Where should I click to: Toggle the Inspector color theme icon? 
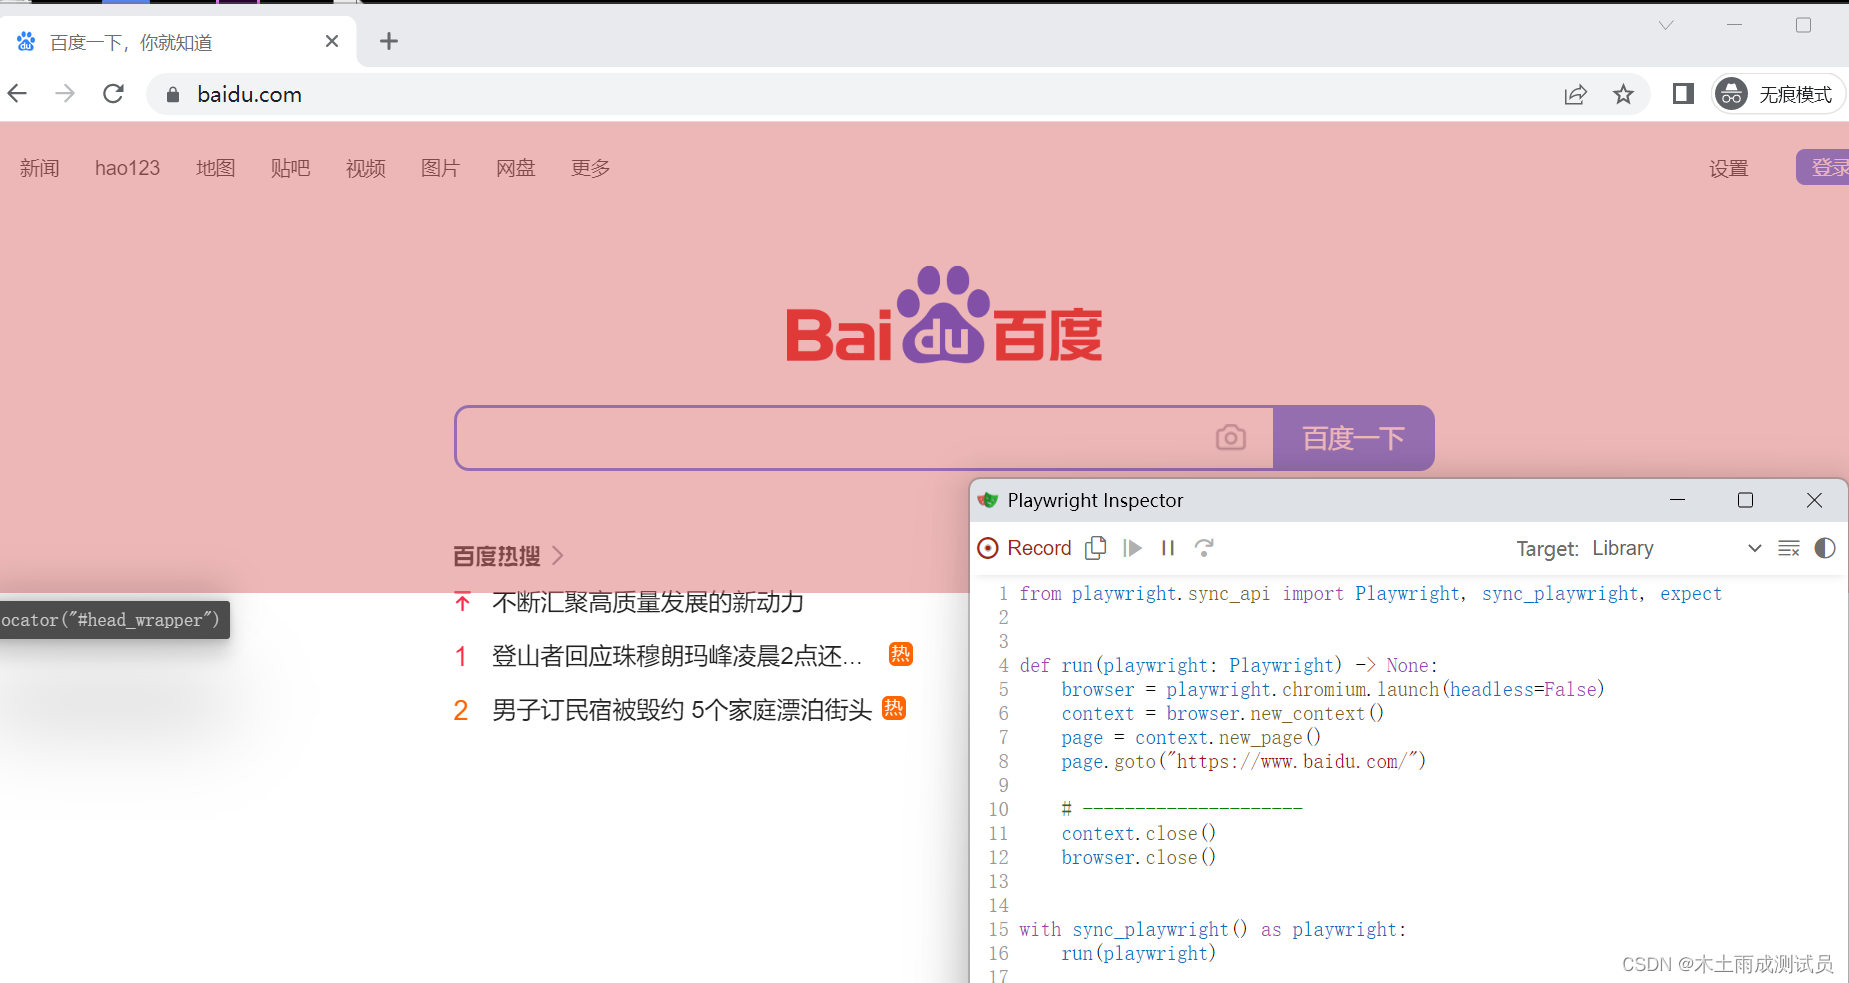tap(1825, 548)
